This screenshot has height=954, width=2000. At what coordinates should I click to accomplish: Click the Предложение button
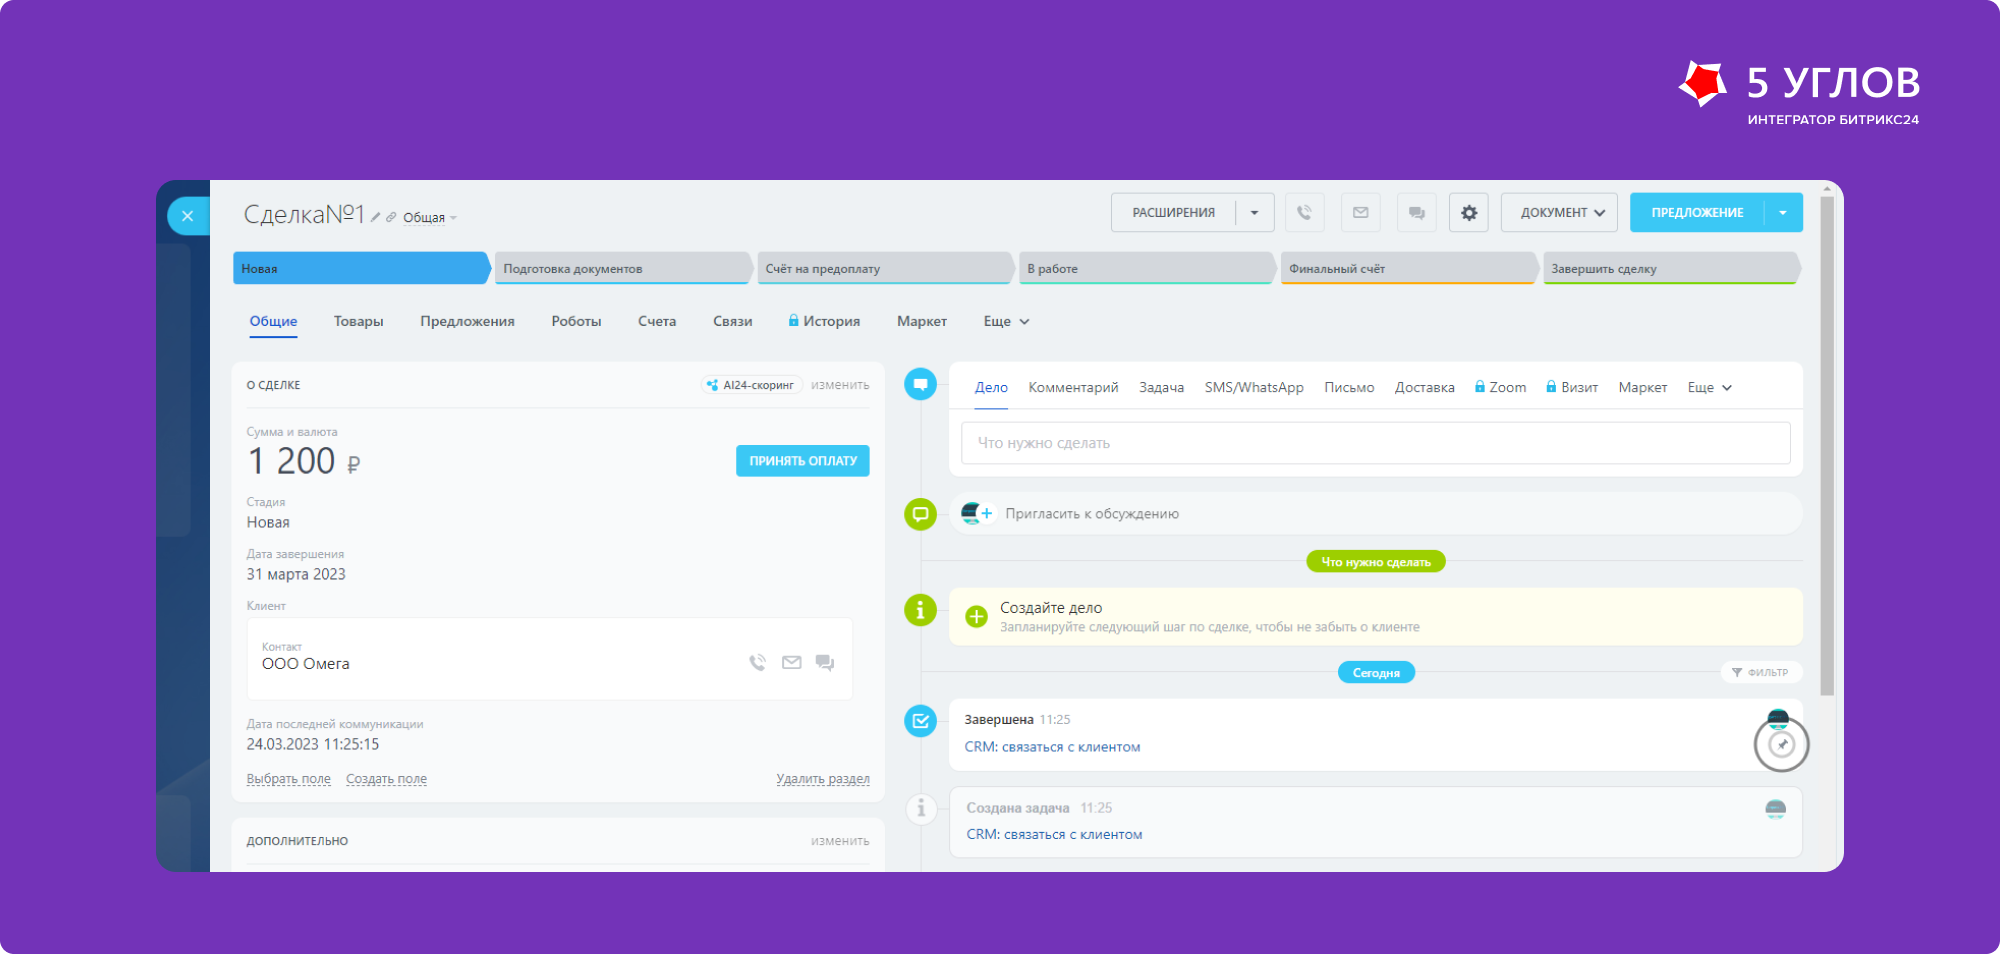[1697, 213]
